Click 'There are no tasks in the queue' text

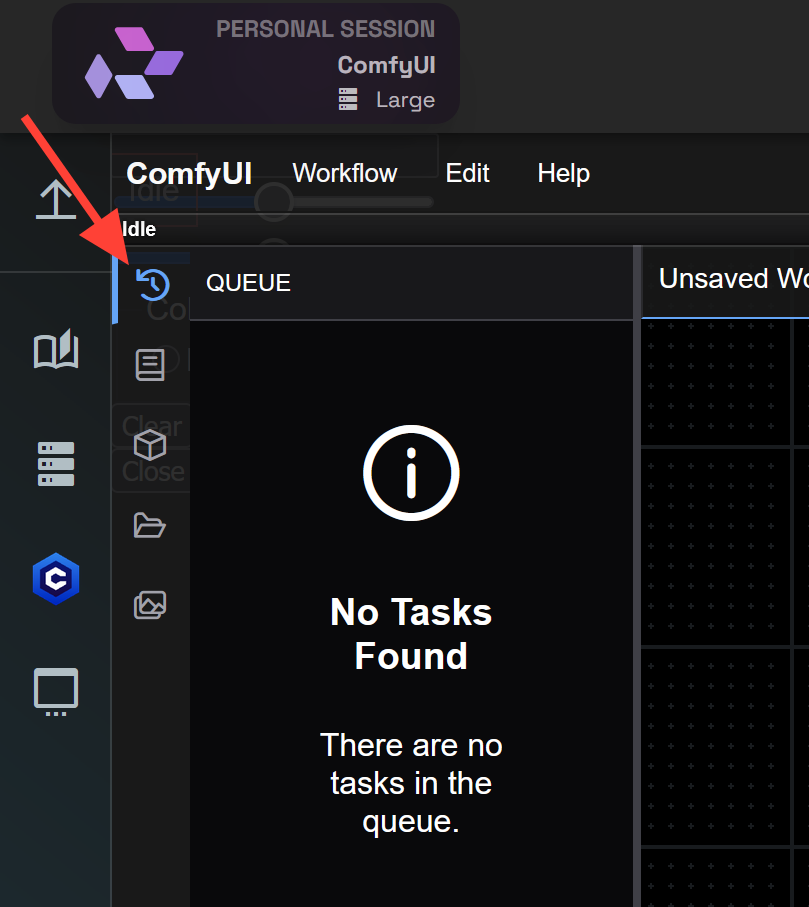pyautogui.click(x=411, y=783)
